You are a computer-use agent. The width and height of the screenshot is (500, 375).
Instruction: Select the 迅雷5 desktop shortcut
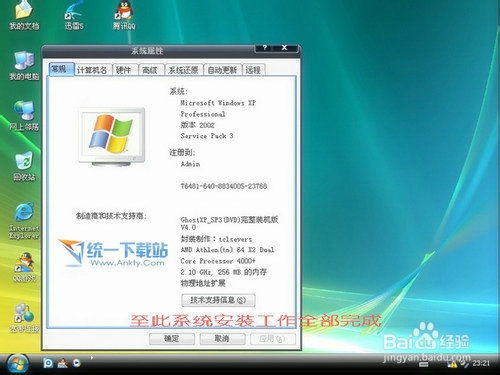click(x=74, y=15)
